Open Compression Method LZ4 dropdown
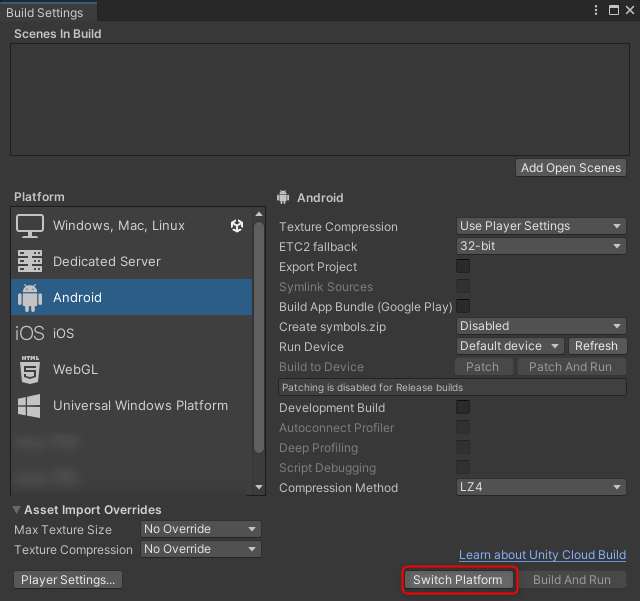 [541, 487]
